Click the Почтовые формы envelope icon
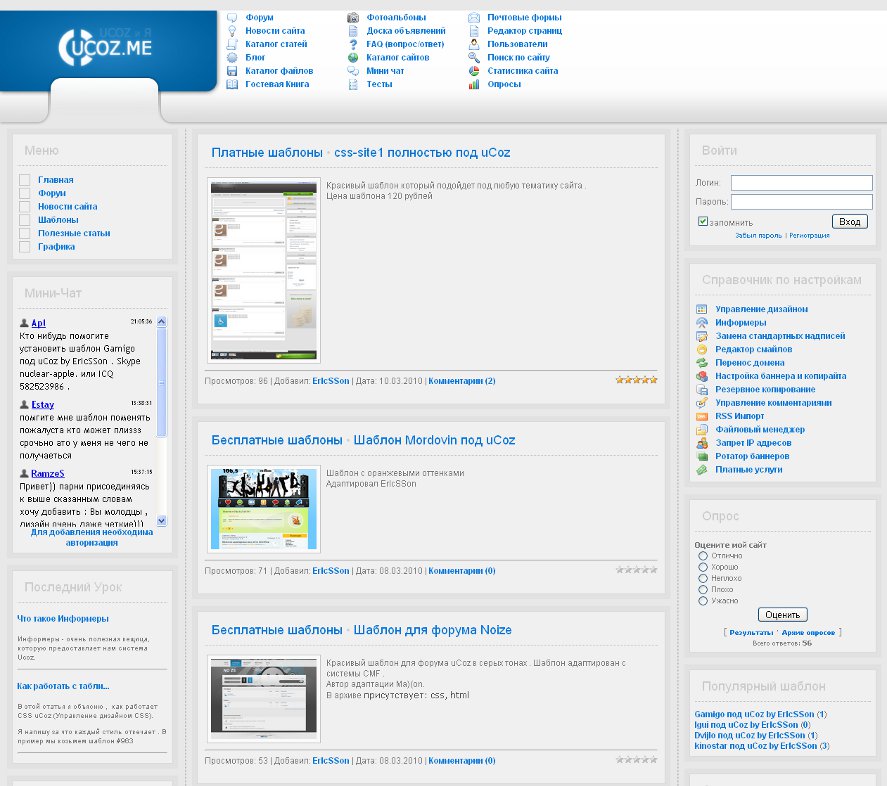Screen dimensions: 887x786 tap(474, 18)
